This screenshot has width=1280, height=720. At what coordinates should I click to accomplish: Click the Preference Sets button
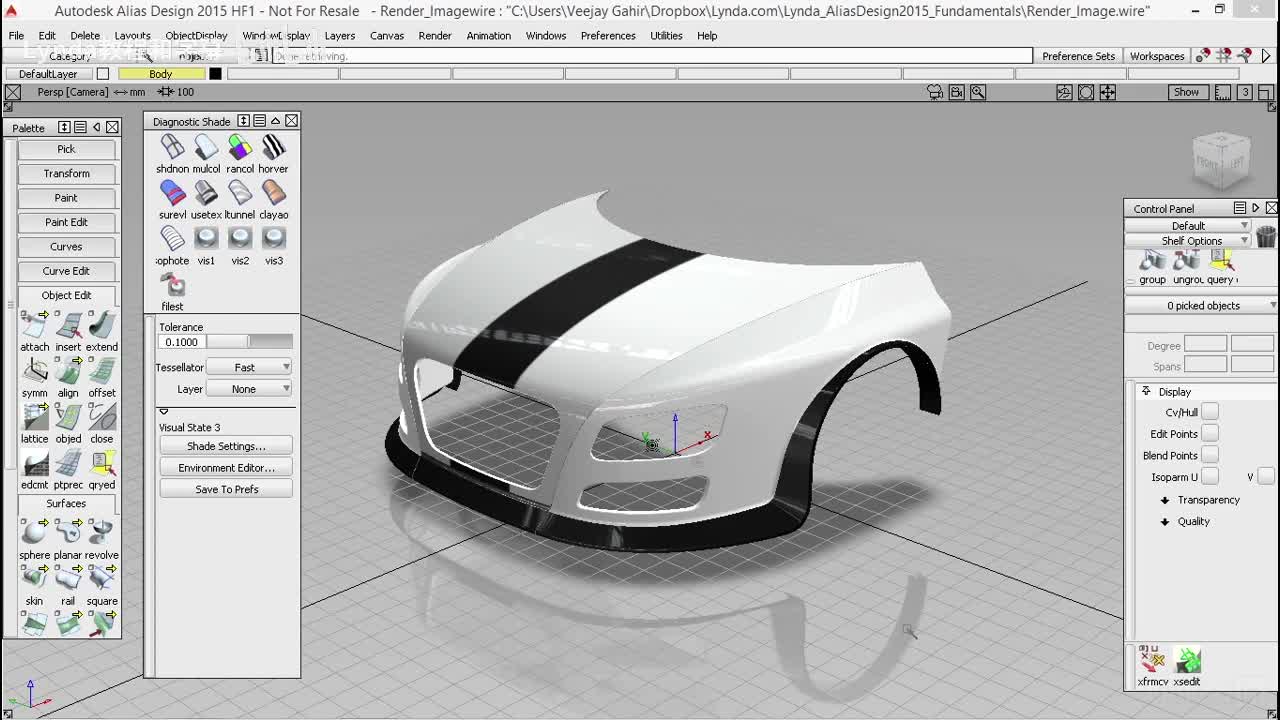coord(1078,56)
